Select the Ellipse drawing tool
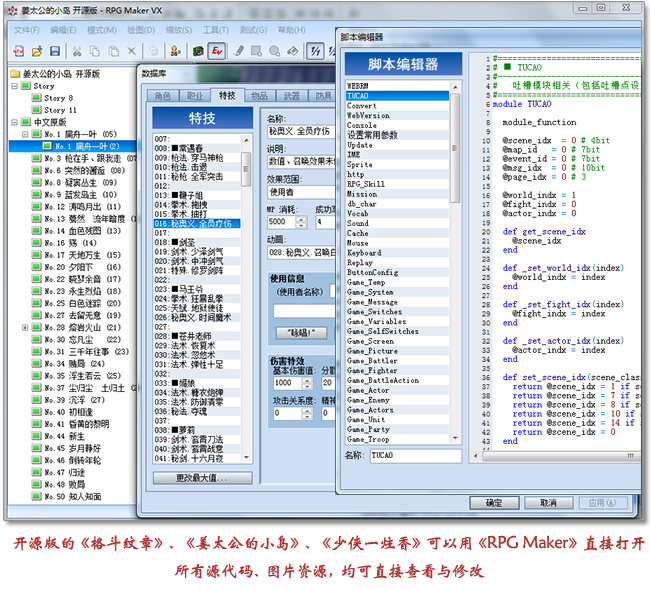 click(x=274, y=51)
